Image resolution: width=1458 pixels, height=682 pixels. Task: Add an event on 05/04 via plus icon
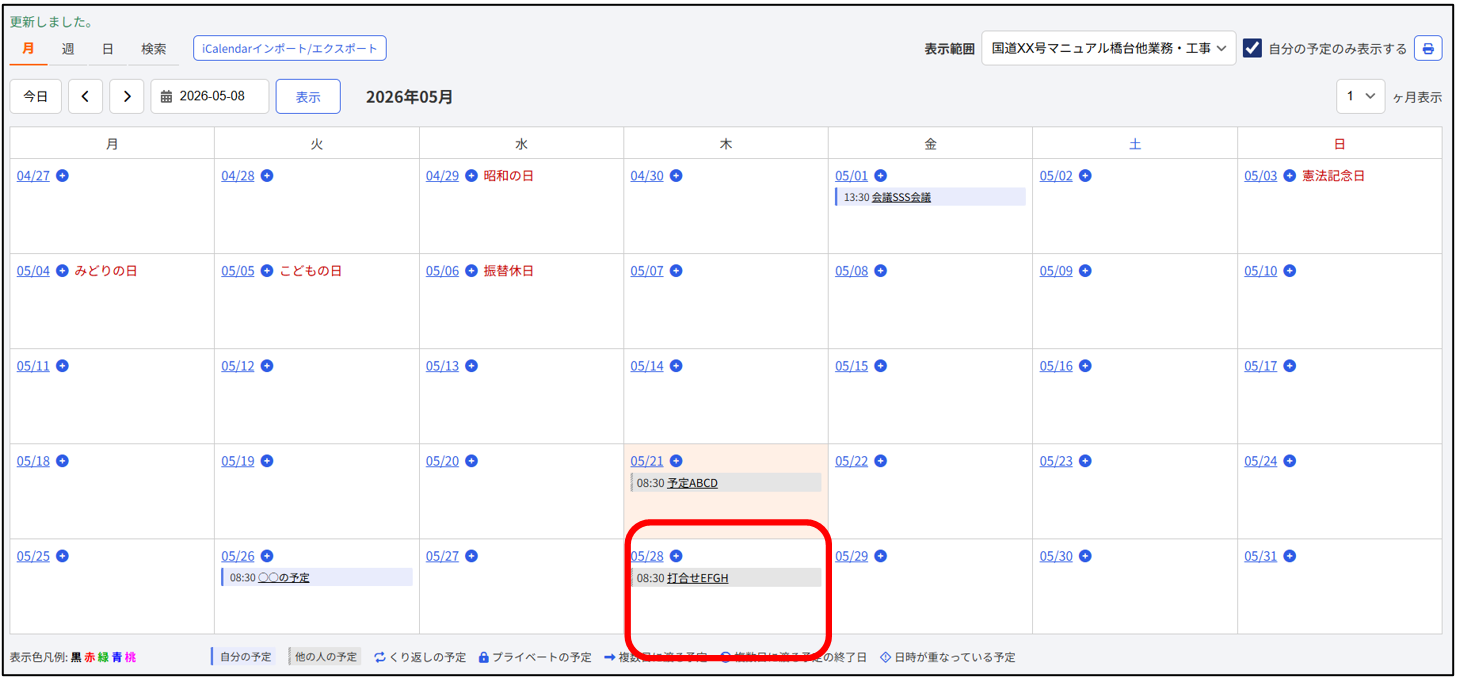(x=62, y=271)
